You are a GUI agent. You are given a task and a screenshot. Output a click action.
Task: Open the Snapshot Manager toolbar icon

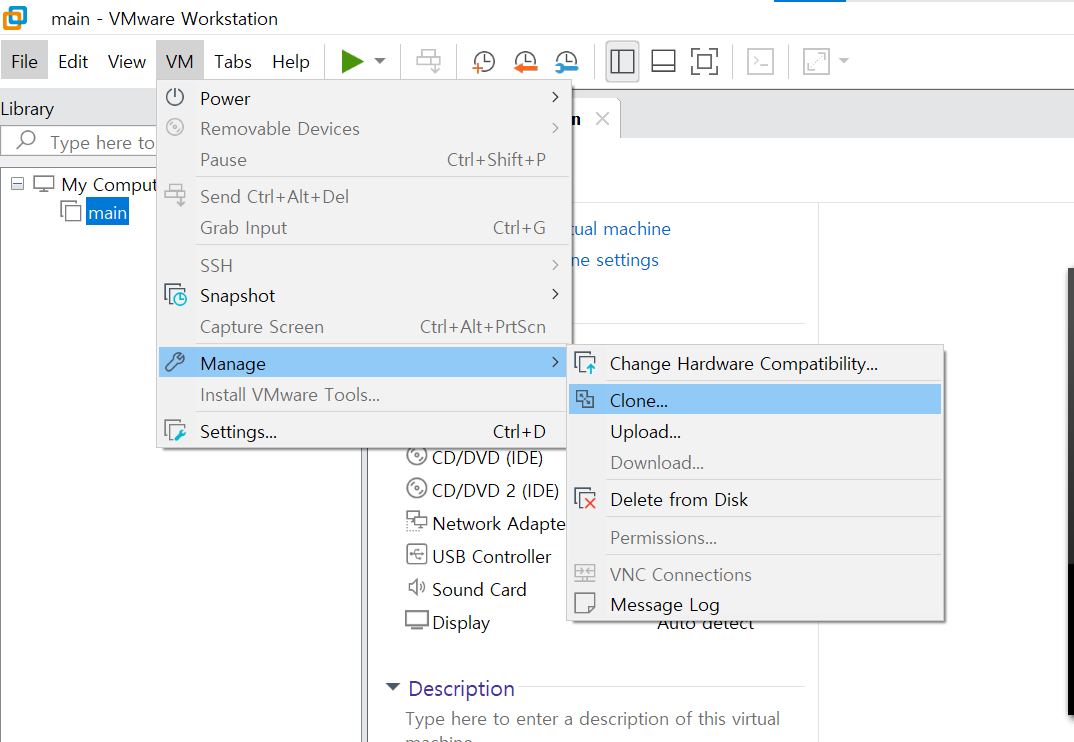tap(566, 61)
